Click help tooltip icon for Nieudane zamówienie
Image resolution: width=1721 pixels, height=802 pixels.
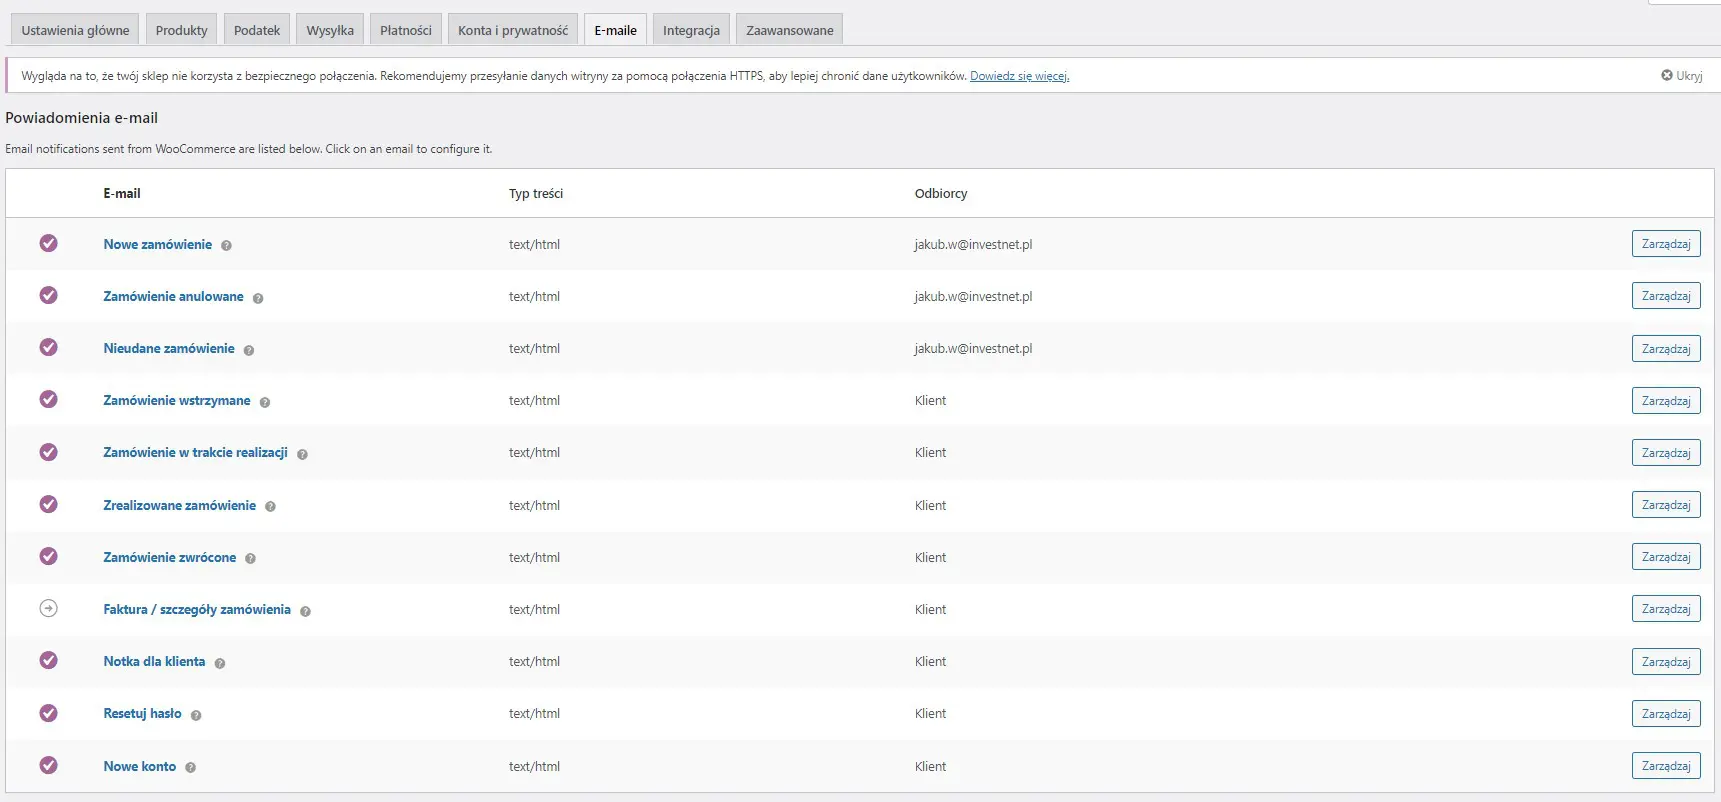point(249,350)
